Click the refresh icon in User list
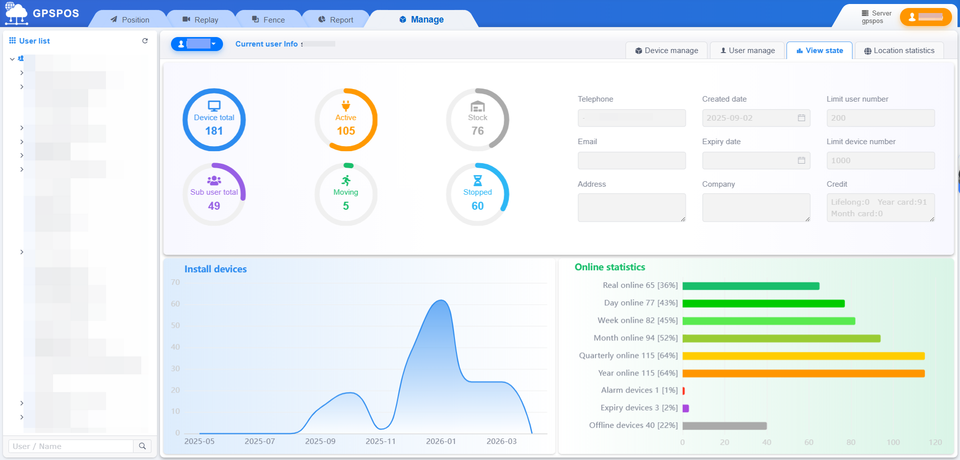Image resolution: width=960 pixels, height=460 pixels. (145, 41)
